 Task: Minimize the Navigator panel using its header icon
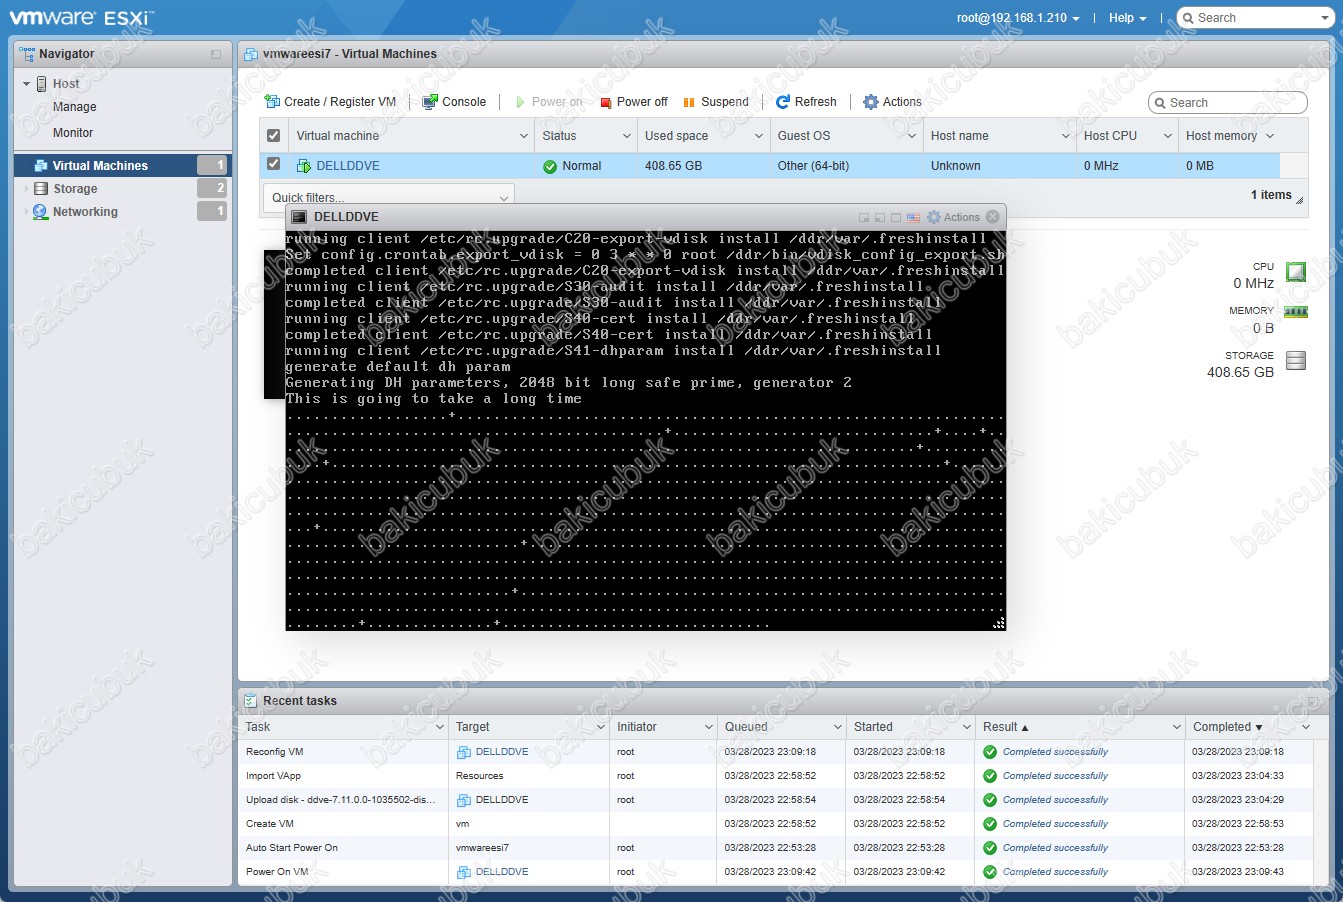(216, 54)
